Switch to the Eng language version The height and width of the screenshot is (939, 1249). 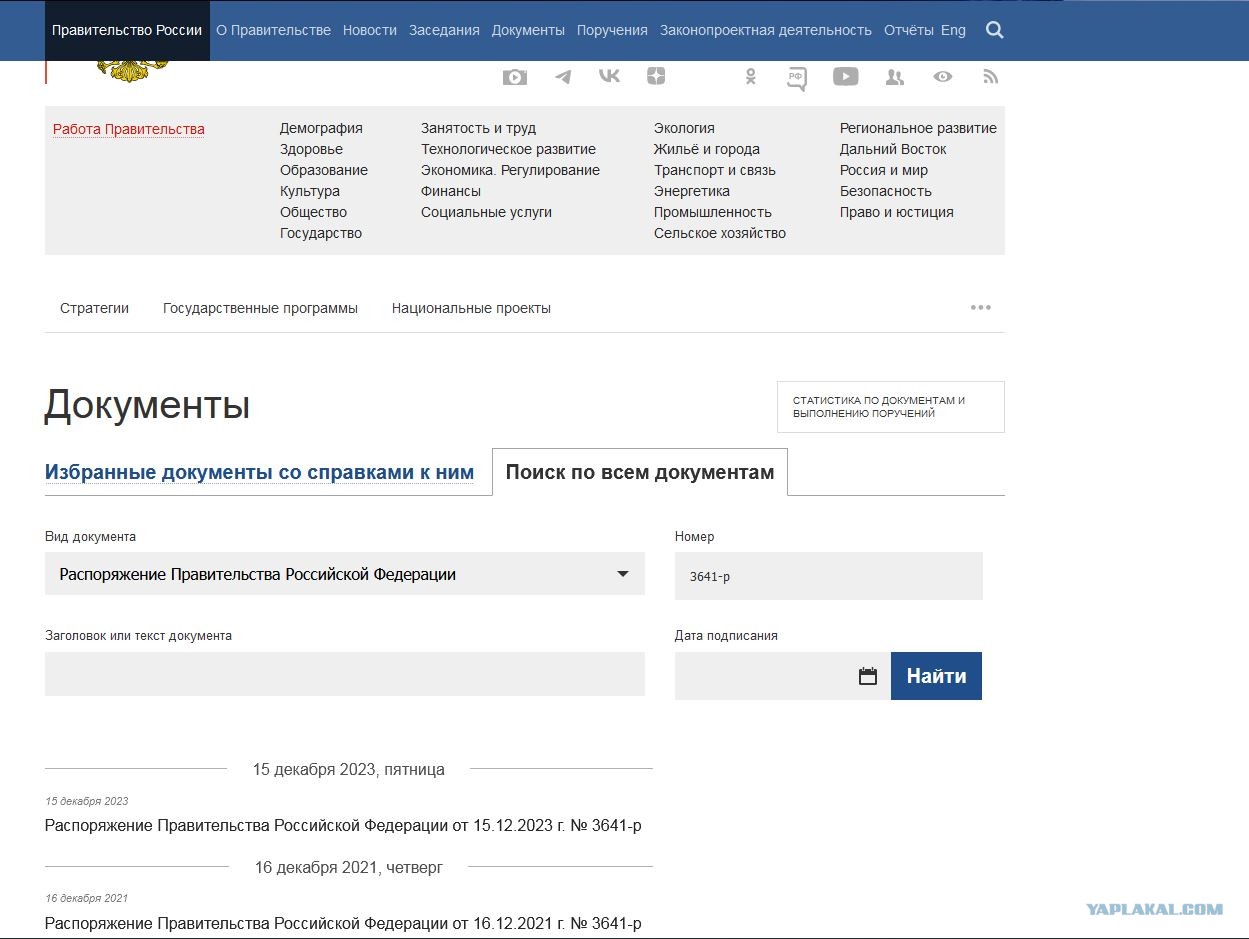tap(953, 30)
